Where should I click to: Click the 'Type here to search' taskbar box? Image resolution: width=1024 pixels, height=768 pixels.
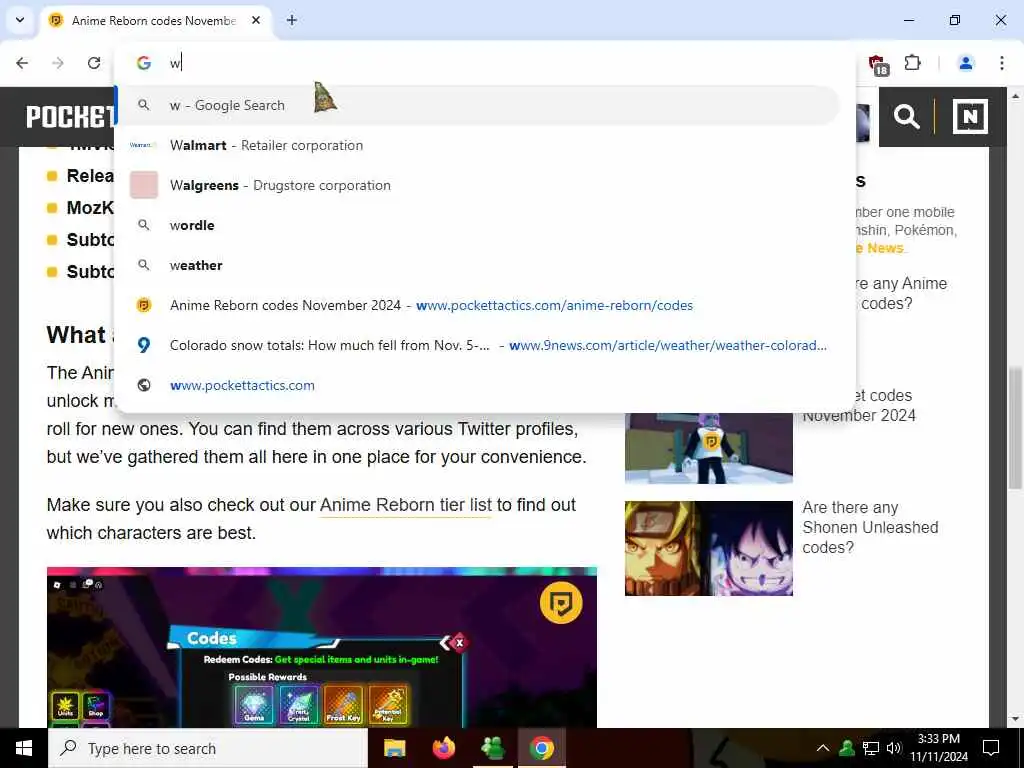tap(208, 748)
